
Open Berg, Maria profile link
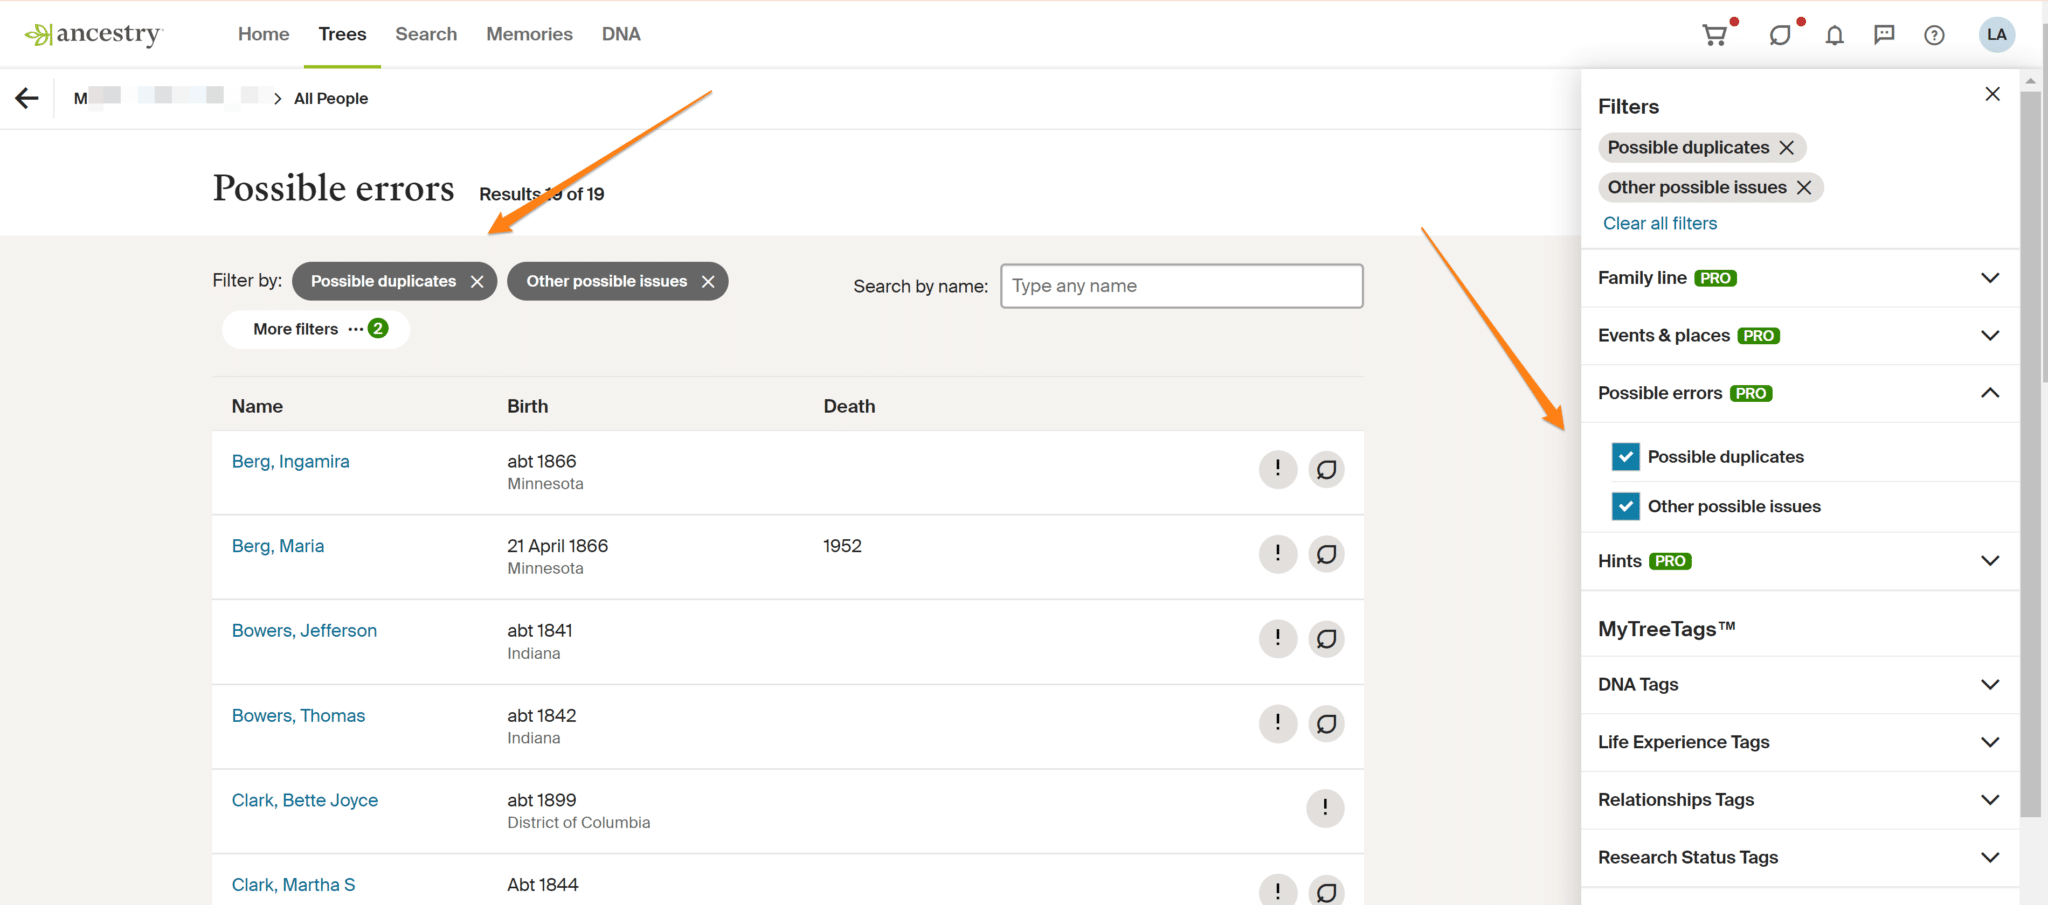click(278, 546)
